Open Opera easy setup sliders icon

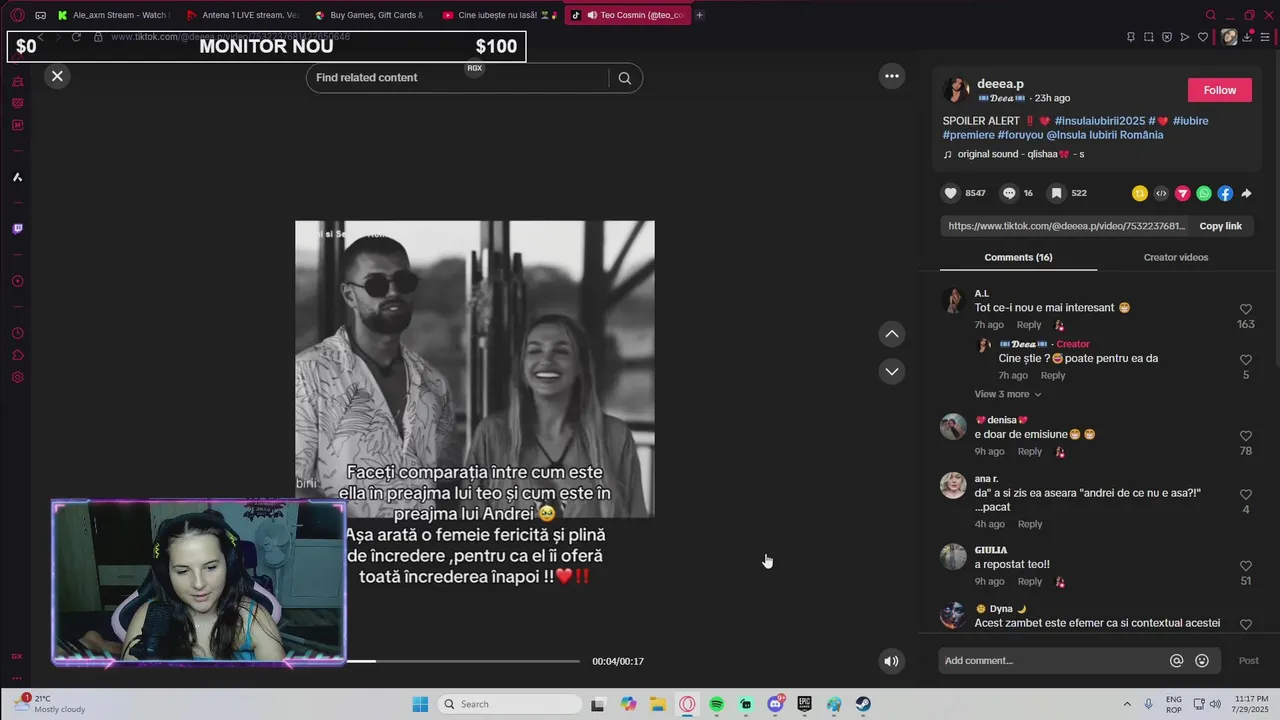click(x=1265, y=37)
